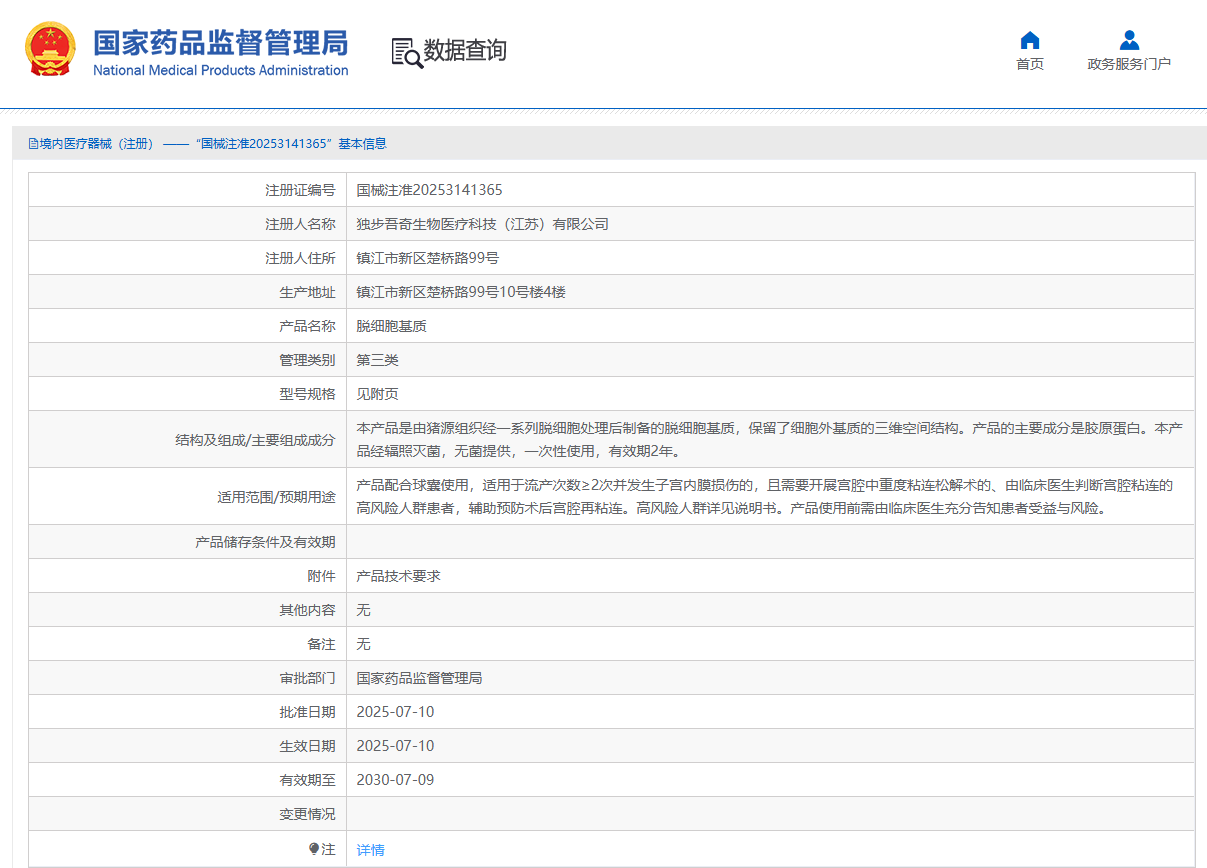Screen dimensions: 1207x868
Task: Click the product name 脱细胞基质 cell
Action: pos(391,326)
